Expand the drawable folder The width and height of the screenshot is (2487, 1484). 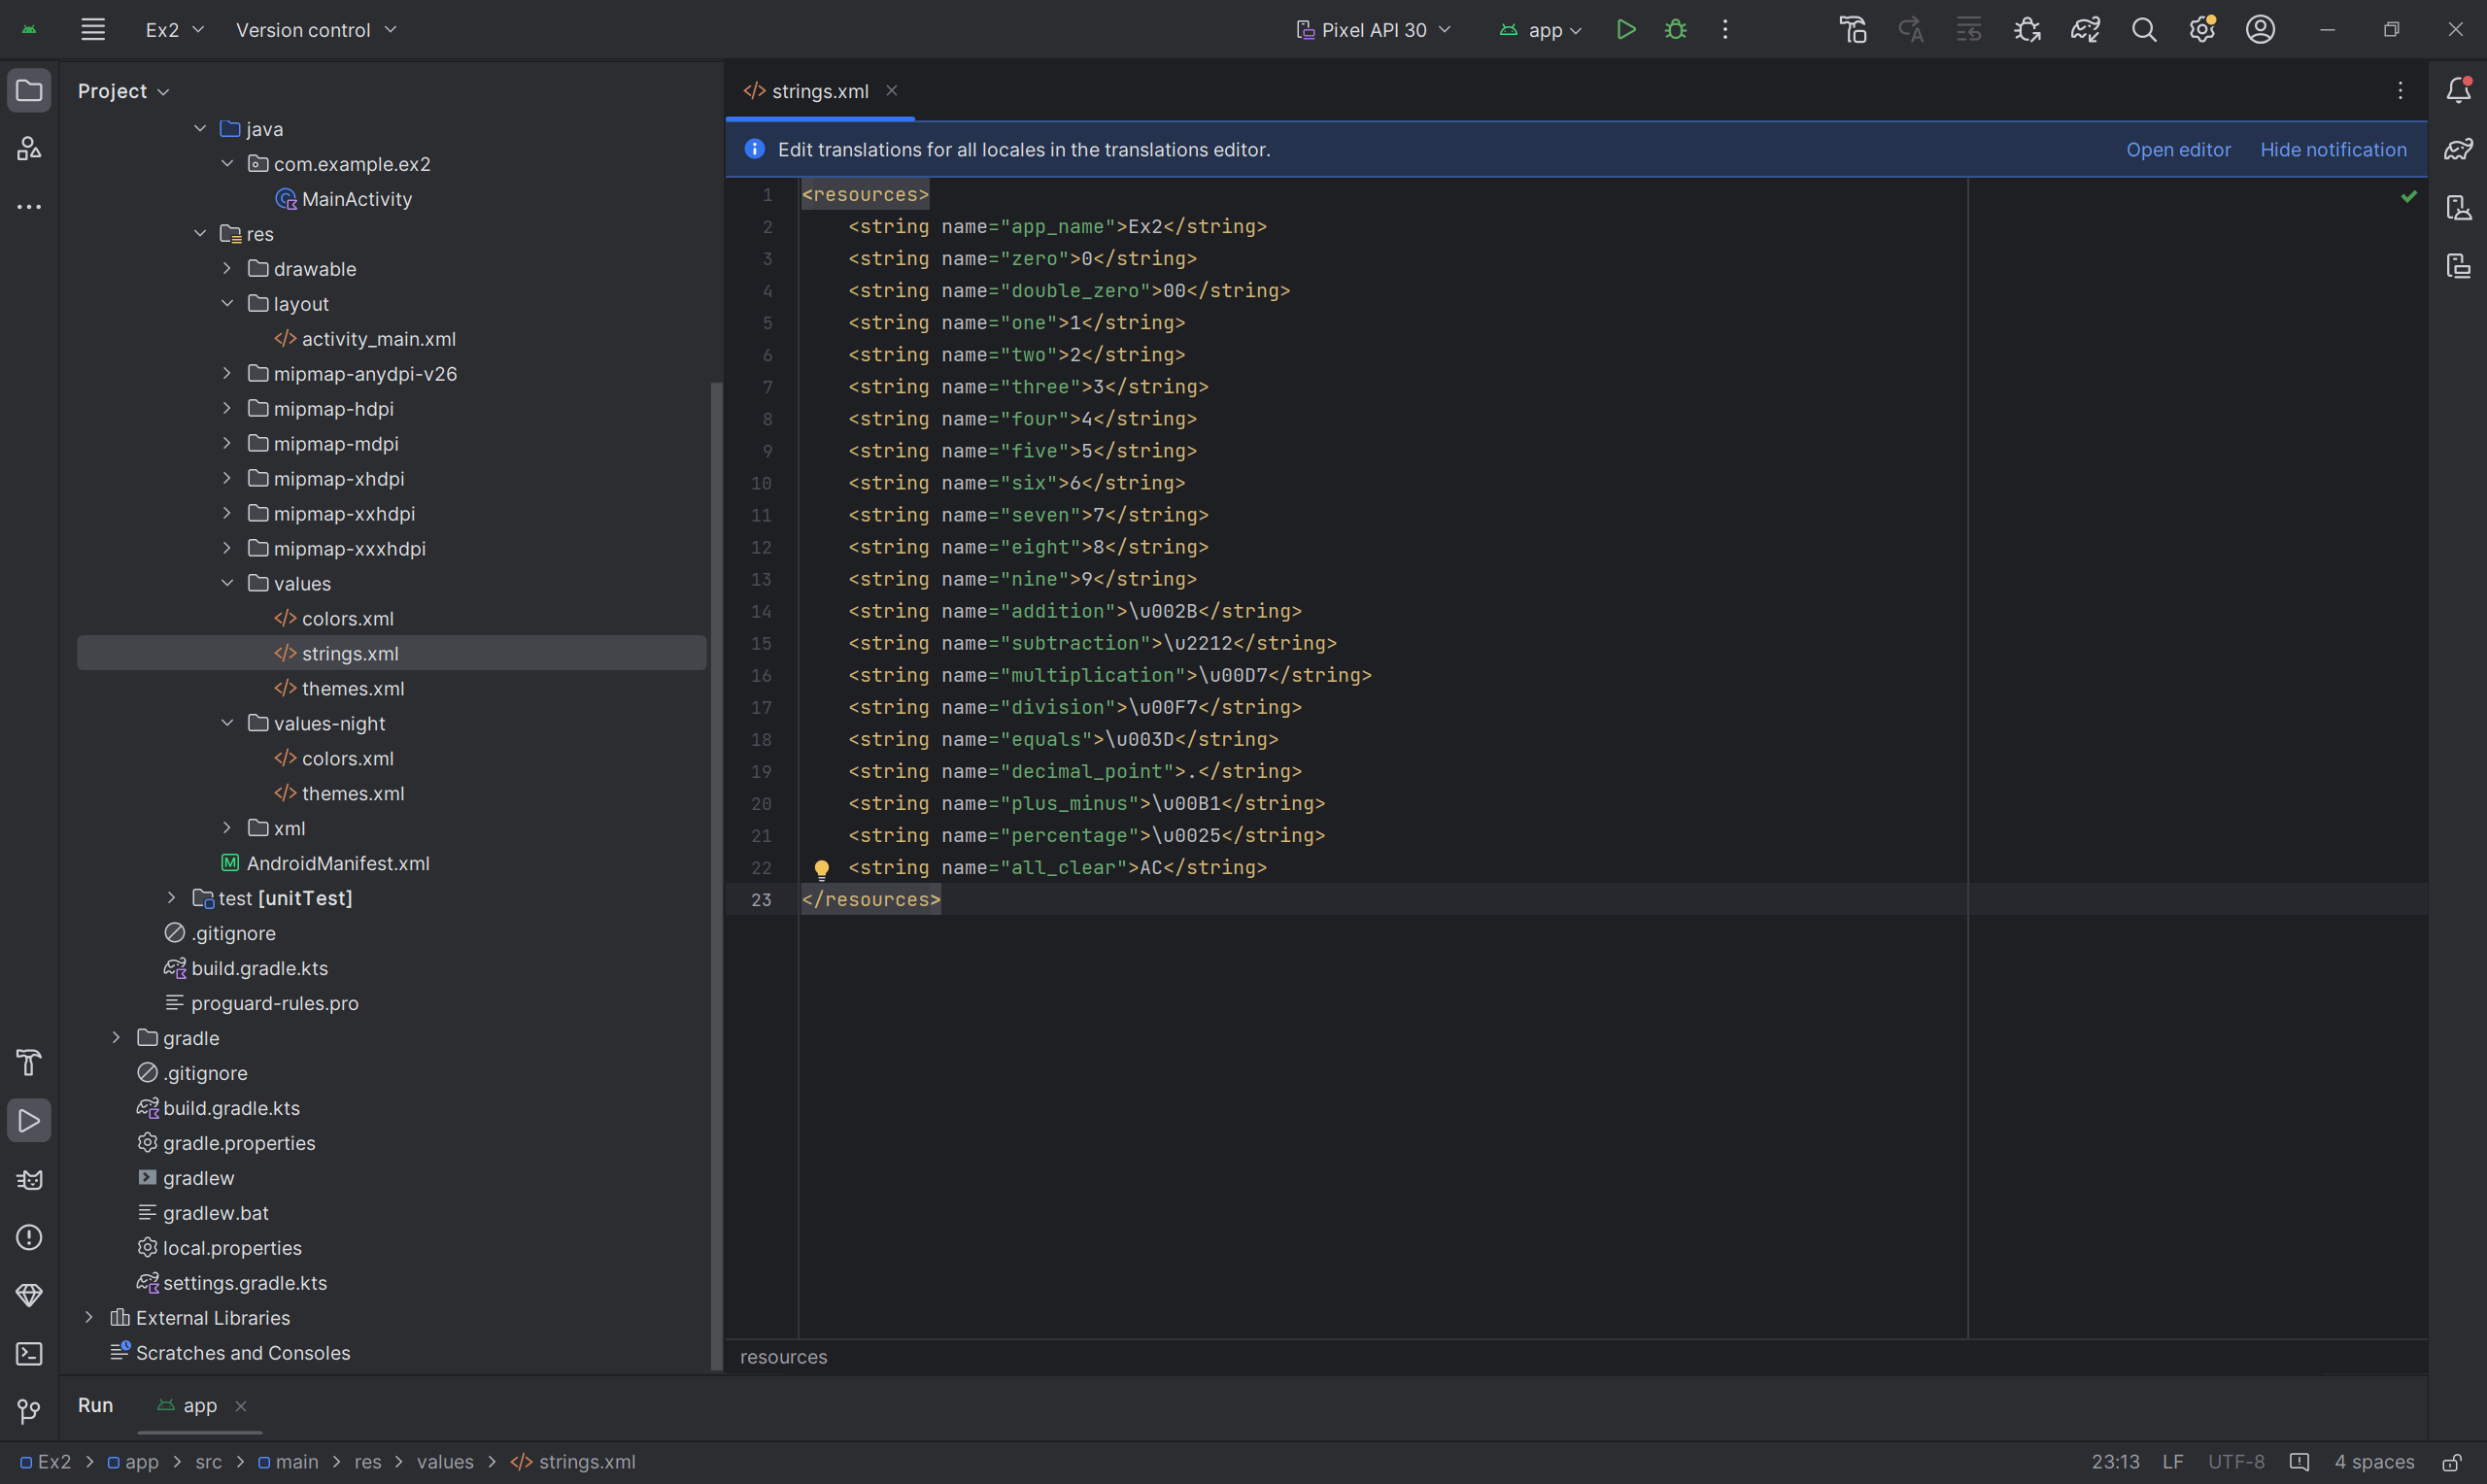click(227, 269)
